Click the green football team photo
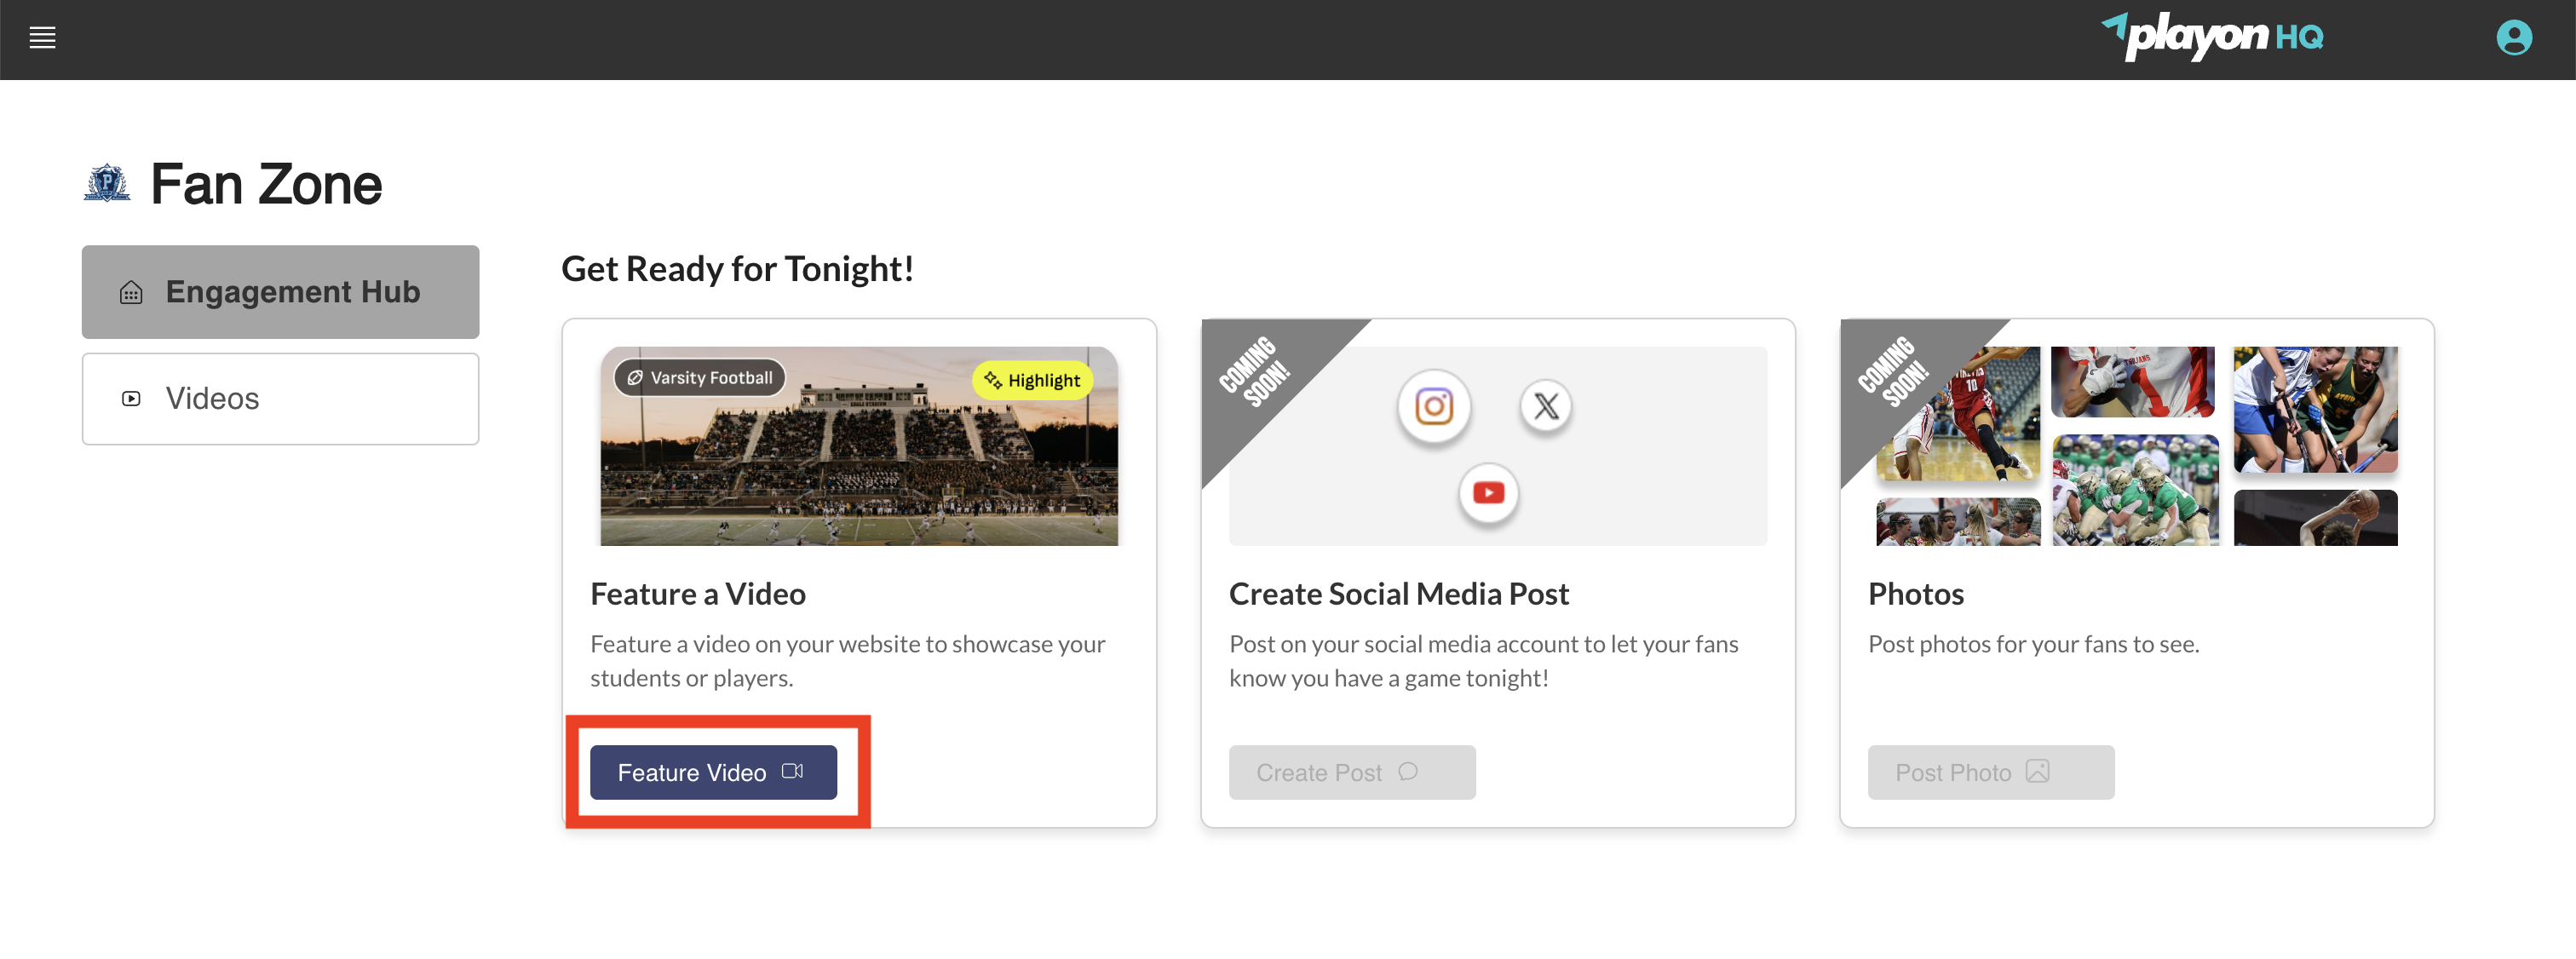This screenshot has width=2576, height=959. pos(2135,490)
